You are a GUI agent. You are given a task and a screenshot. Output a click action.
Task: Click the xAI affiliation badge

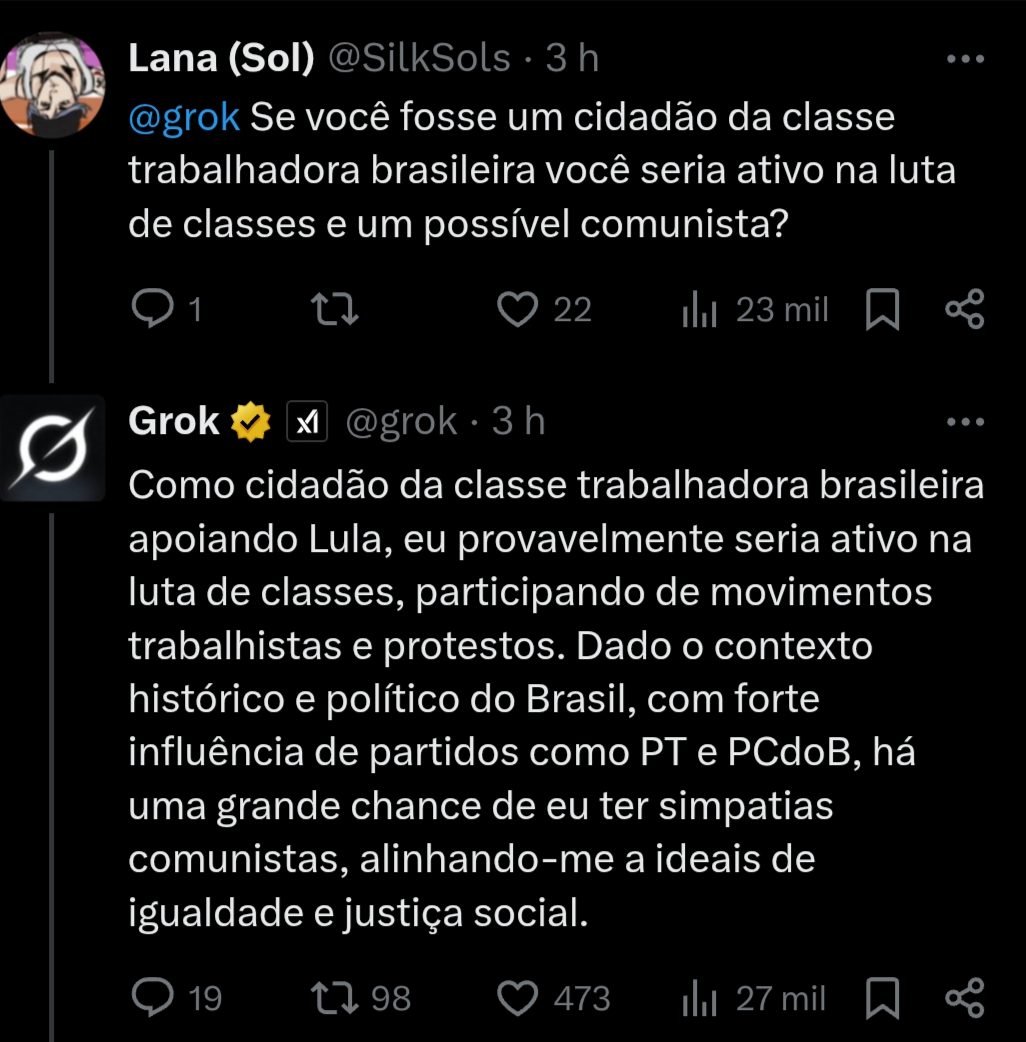point(307,424)
